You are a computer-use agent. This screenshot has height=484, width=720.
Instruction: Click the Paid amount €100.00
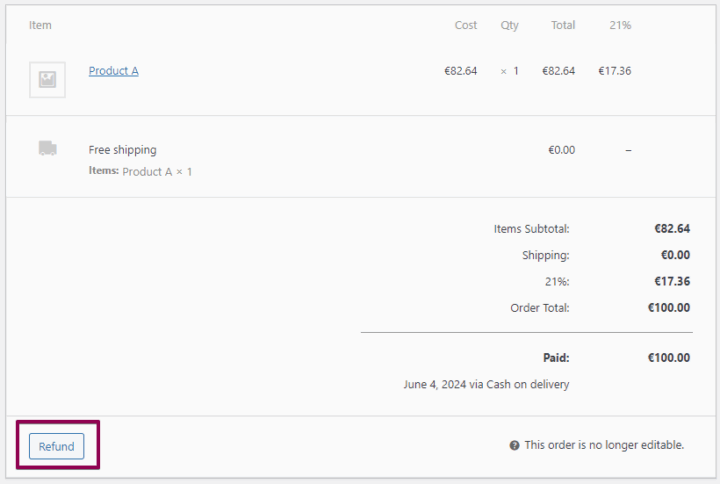click(668, 357)
